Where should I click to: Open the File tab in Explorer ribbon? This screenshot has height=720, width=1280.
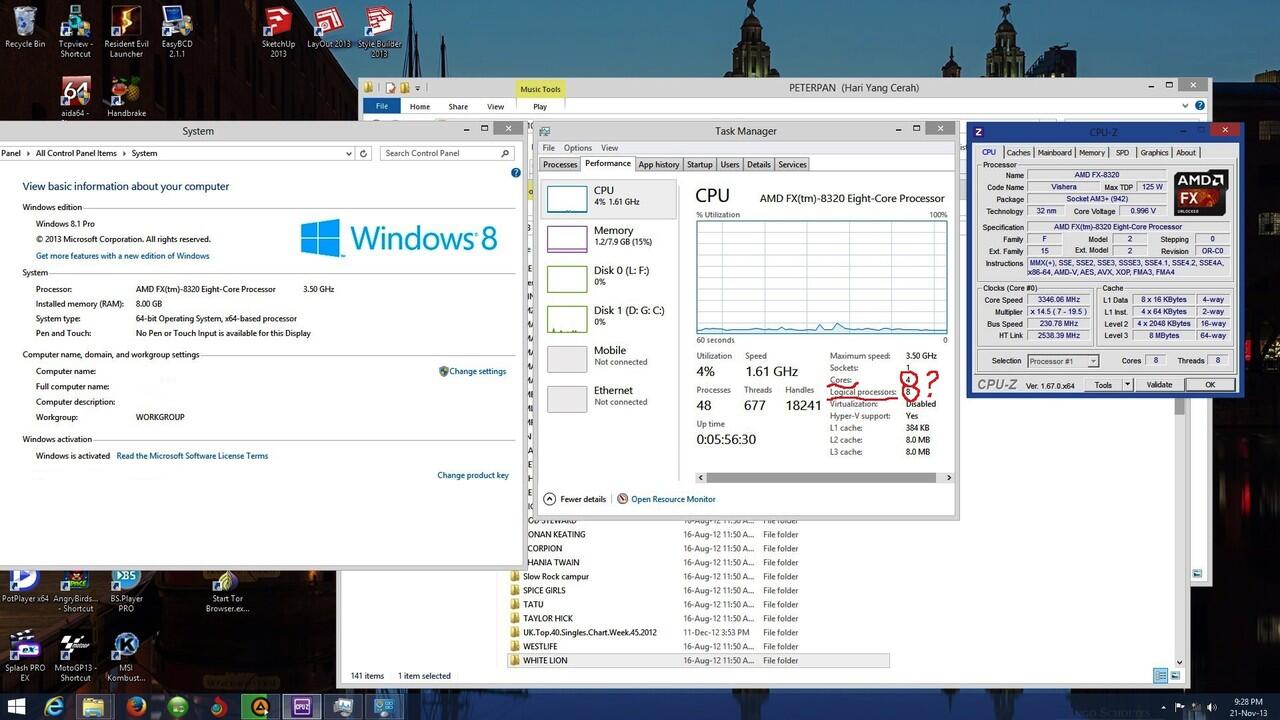point(381,106)
